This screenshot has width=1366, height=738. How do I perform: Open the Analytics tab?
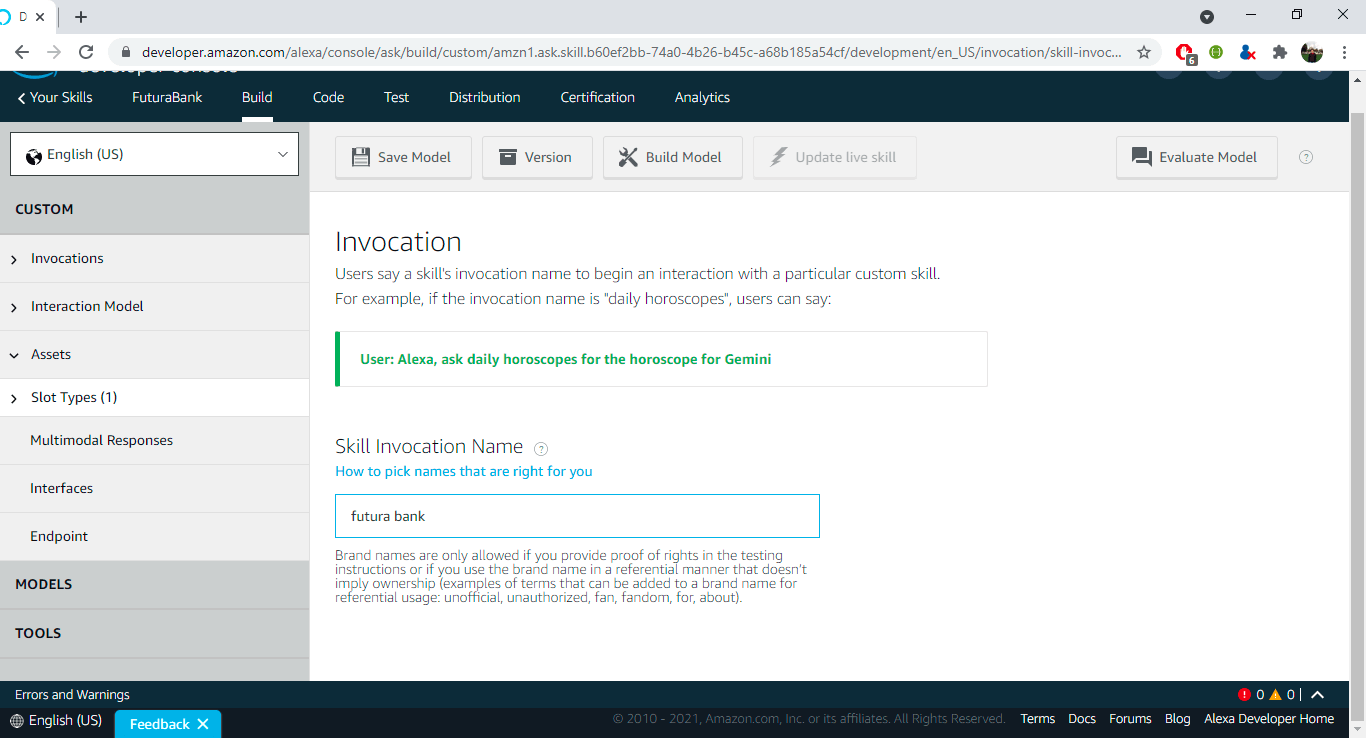click(702, 97)
